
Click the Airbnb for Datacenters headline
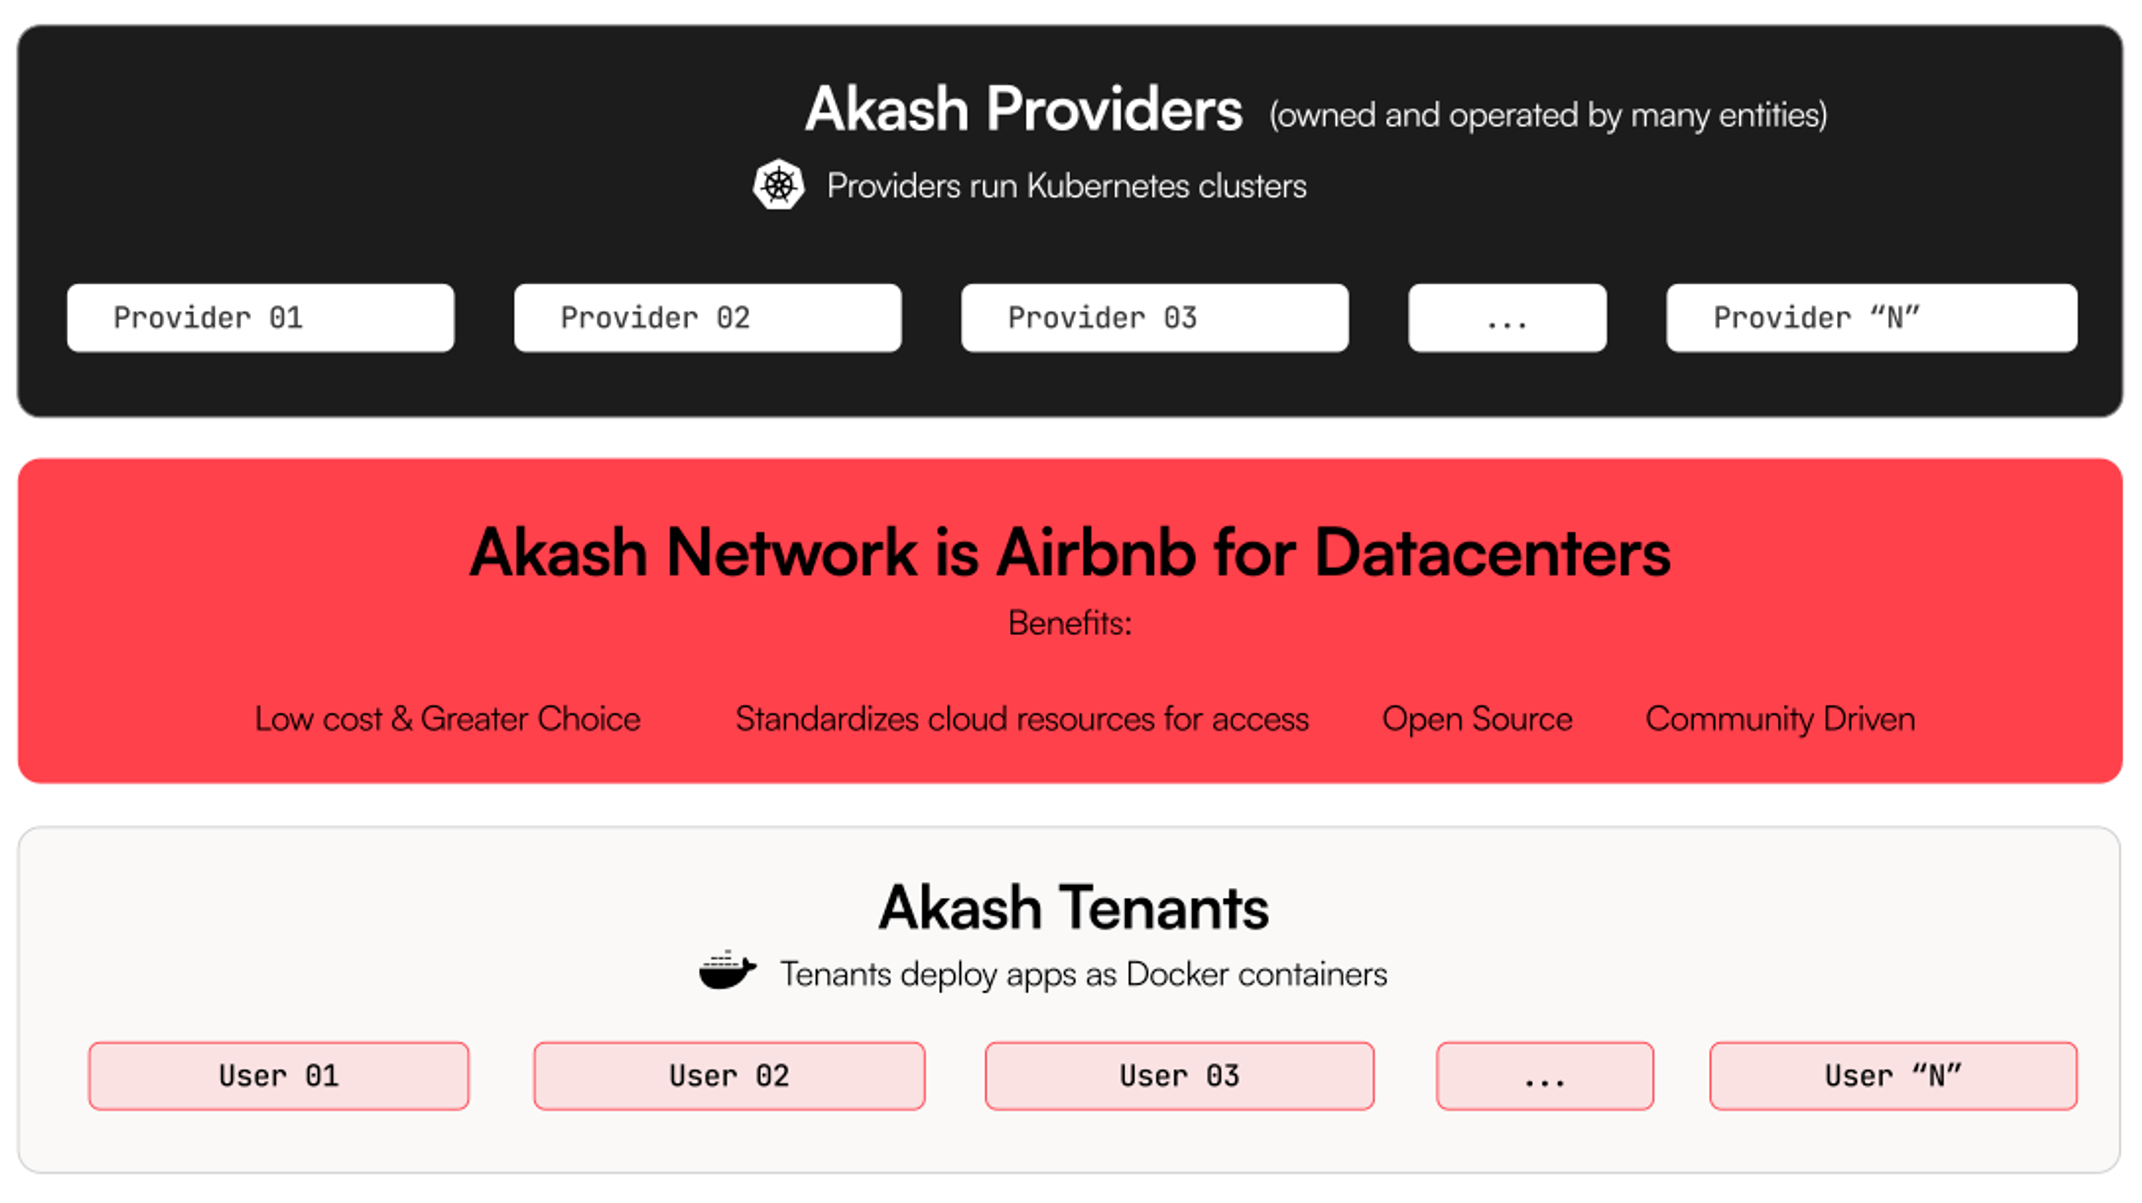click(1070, 552)
